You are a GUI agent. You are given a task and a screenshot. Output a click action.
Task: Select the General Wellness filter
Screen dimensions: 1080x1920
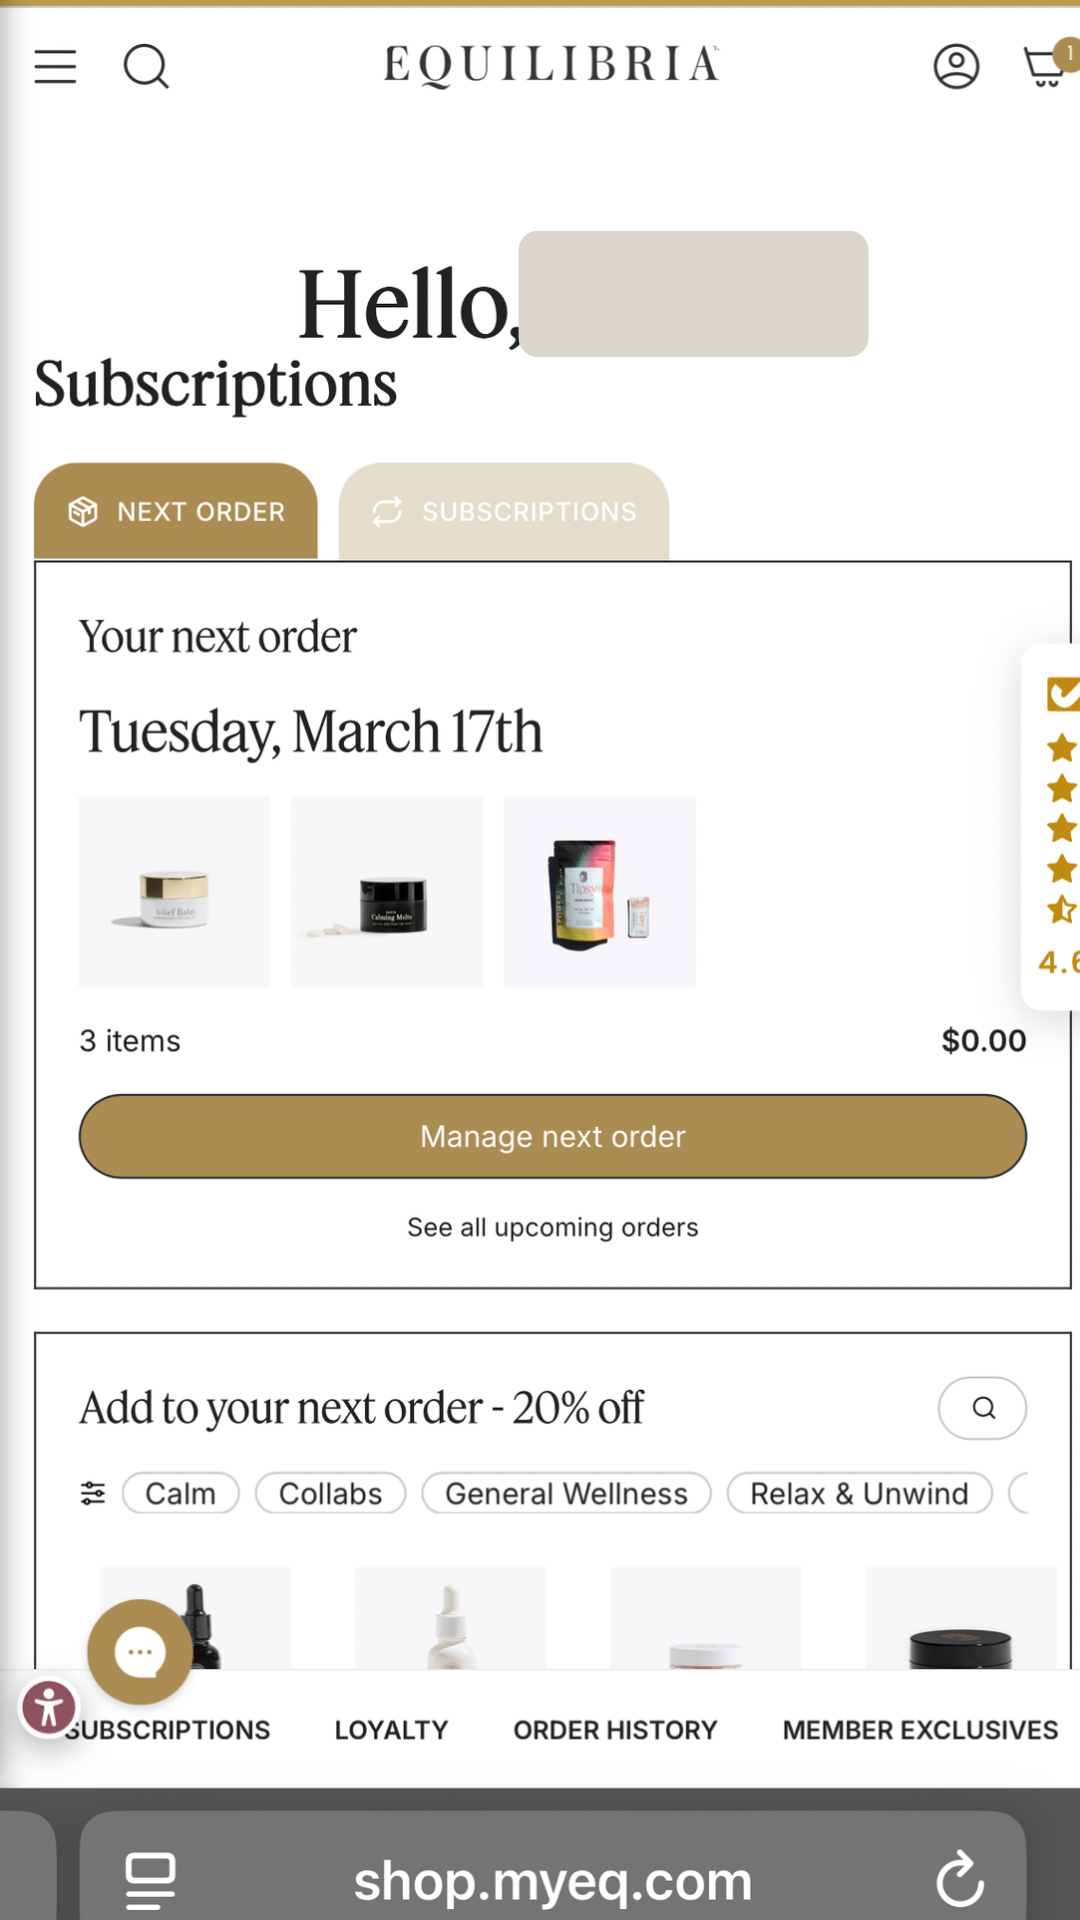click(x=566, y=1493)
